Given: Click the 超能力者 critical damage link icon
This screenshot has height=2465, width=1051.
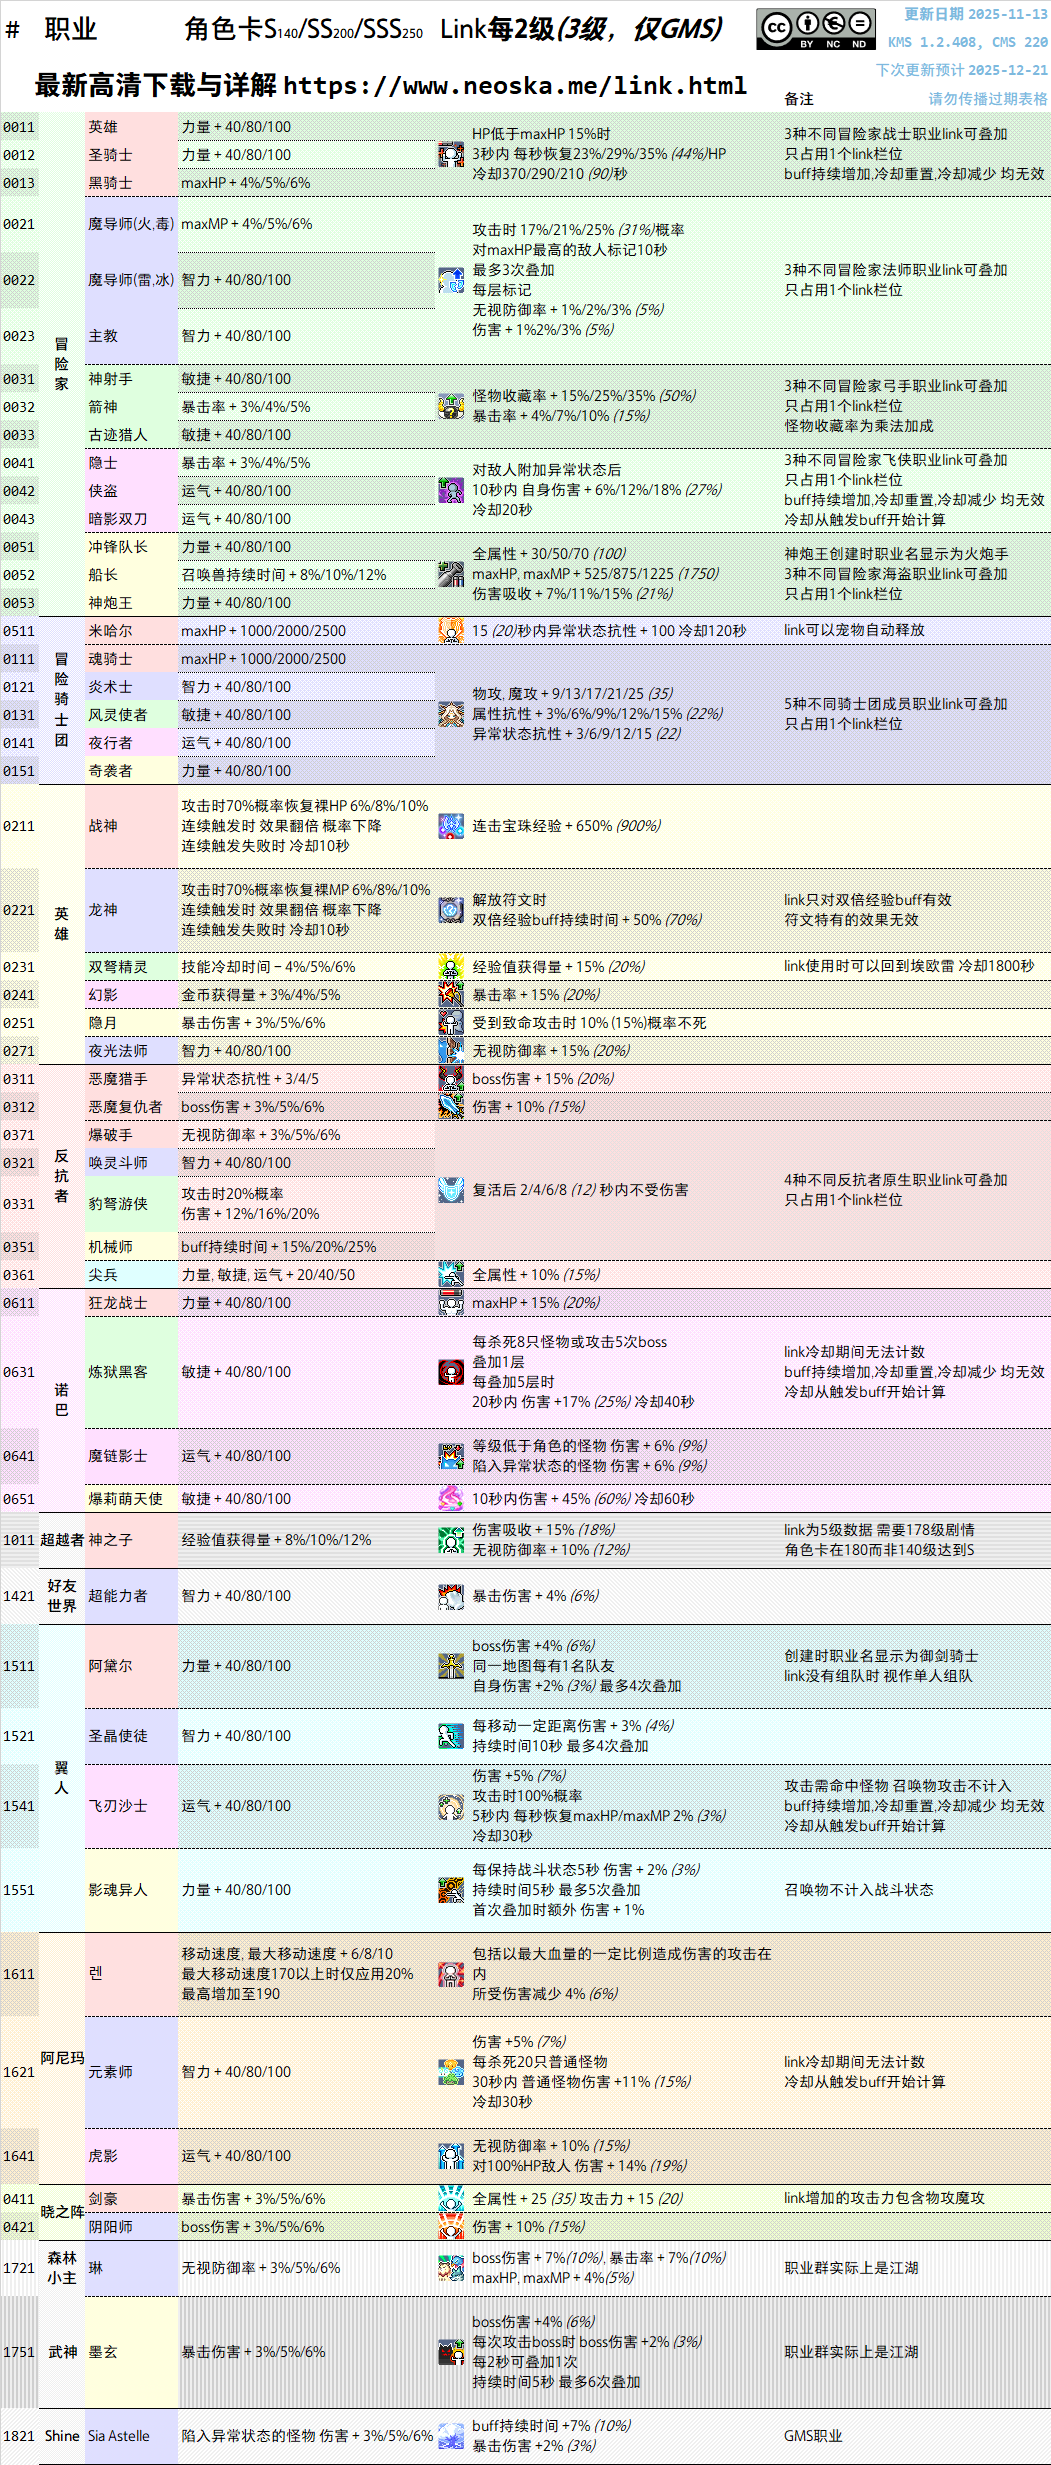Looking at the screenshot, I should [x=451, y=1596].
